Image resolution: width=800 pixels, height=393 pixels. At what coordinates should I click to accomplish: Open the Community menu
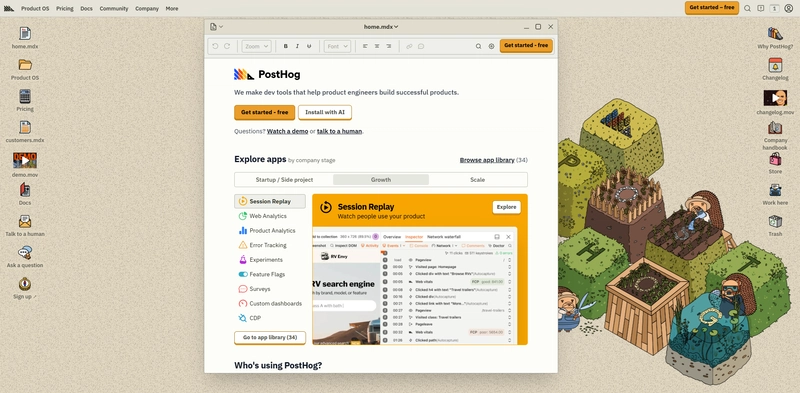114,8
